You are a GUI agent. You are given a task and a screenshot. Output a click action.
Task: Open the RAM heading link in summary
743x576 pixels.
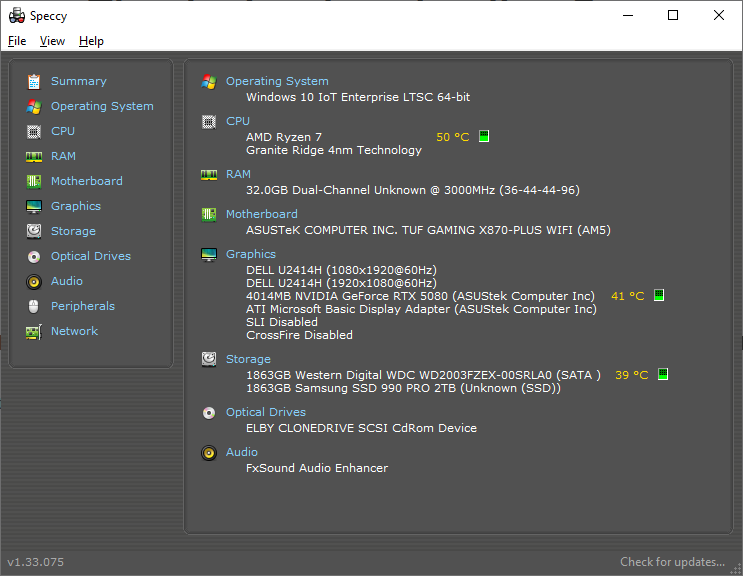(x=238, y=175)
